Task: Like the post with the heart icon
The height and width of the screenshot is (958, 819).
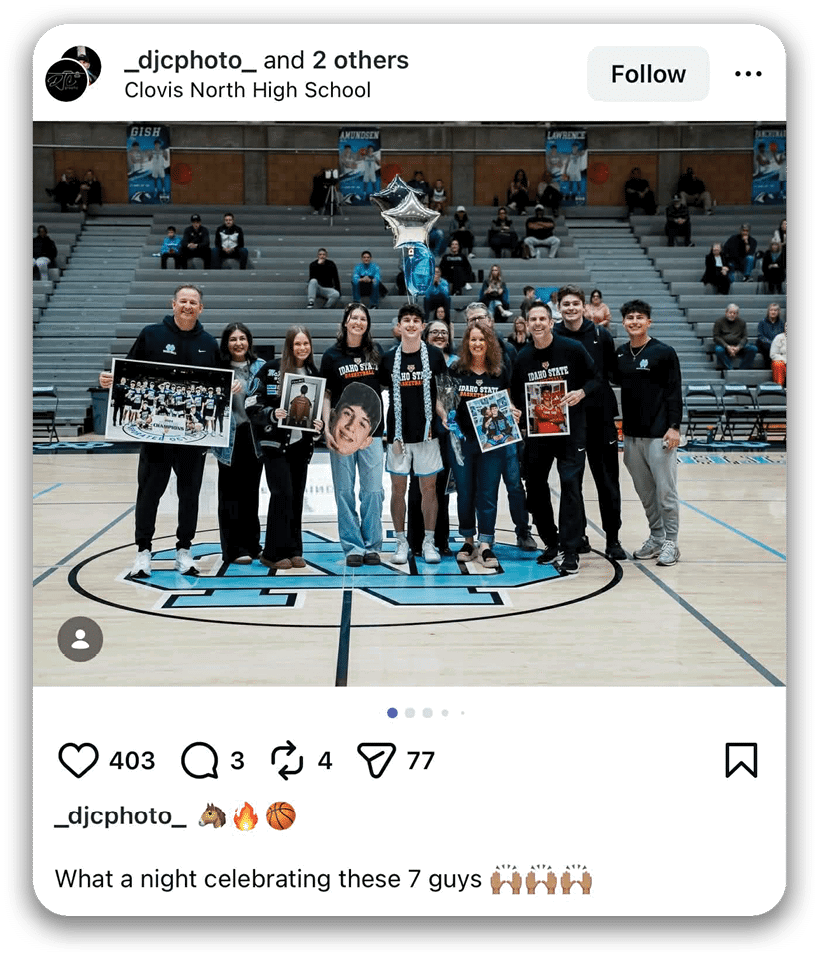Action: (78, 761)
